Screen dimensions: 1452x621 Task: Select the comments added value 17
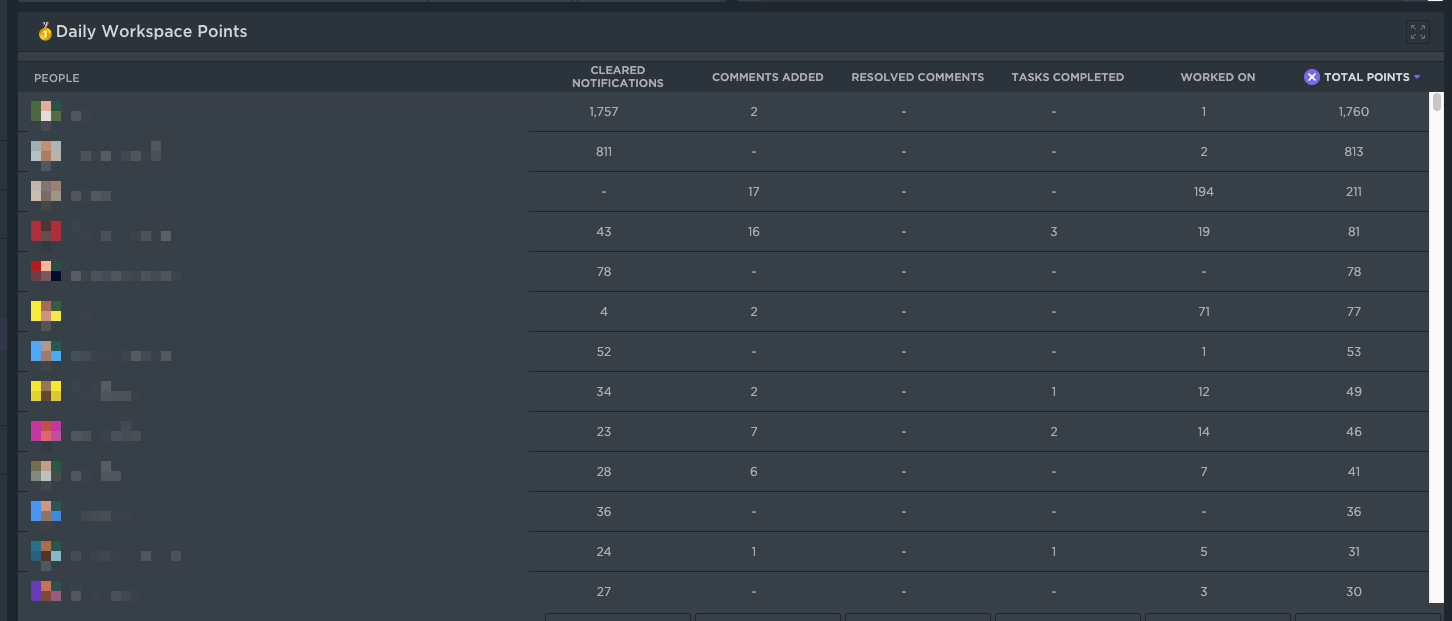pos(754,192)
